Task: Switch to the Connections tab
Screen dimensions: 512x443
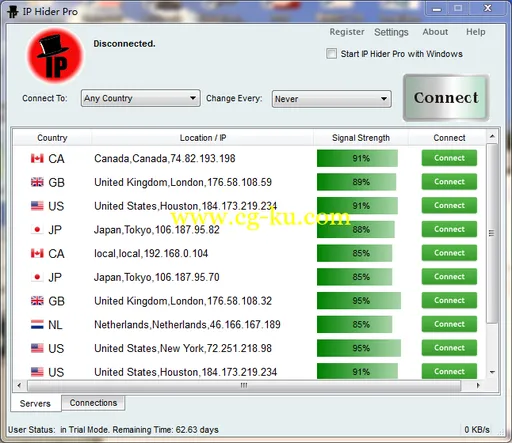Action: tap(93, 403)
